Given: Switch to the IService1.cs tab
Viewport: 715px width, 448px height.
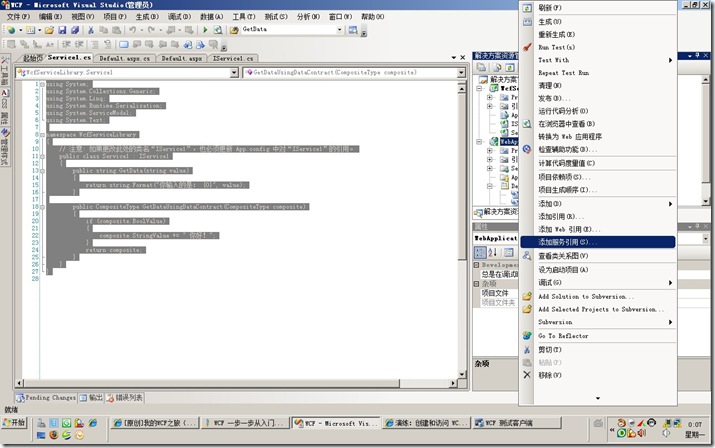Looking at the screenshot, I should pyautogui.click(x=233, y=58).
